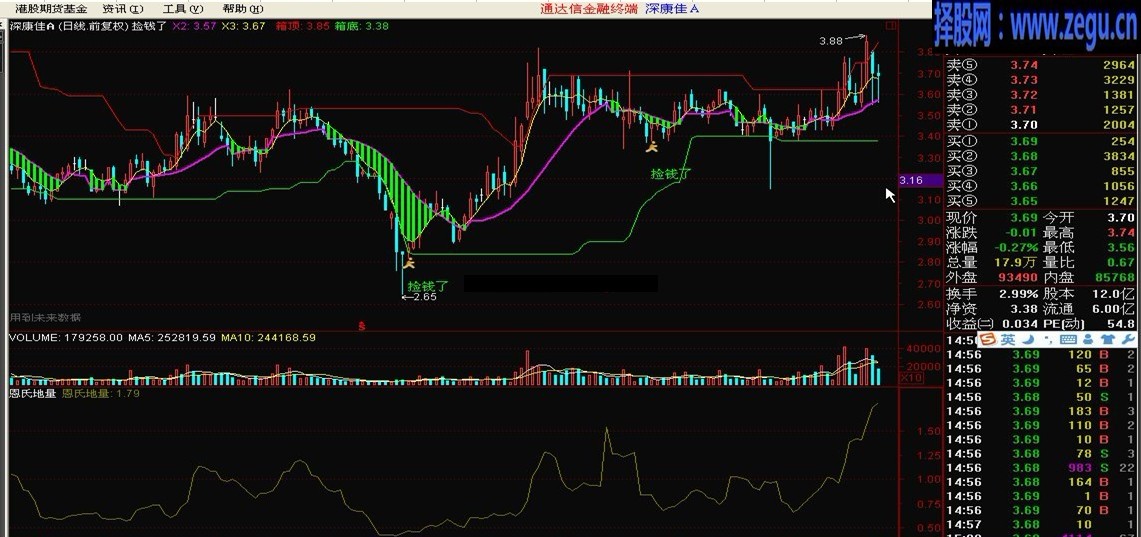Click the X10 volume scale label

911,378
